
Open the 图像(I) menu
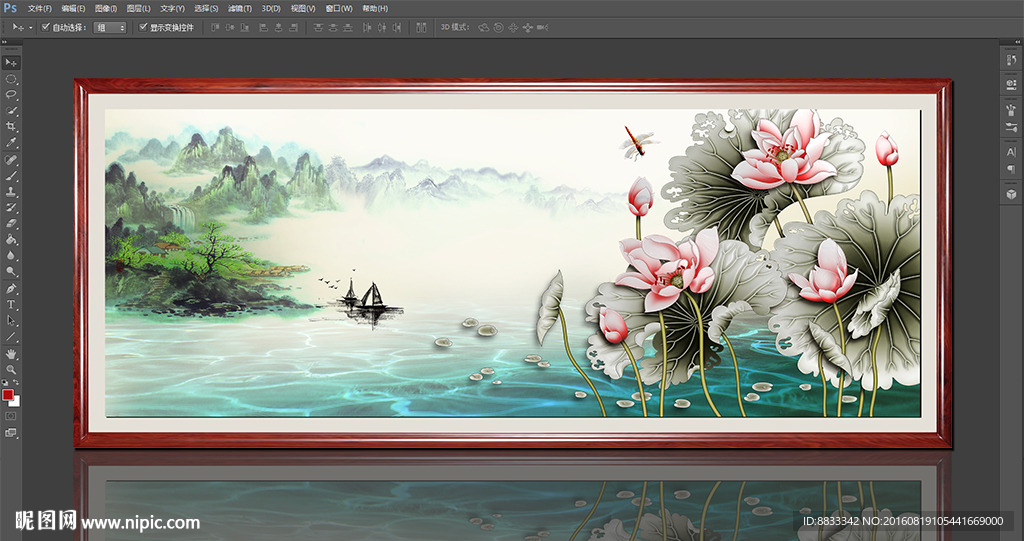[x=106, y=8]
